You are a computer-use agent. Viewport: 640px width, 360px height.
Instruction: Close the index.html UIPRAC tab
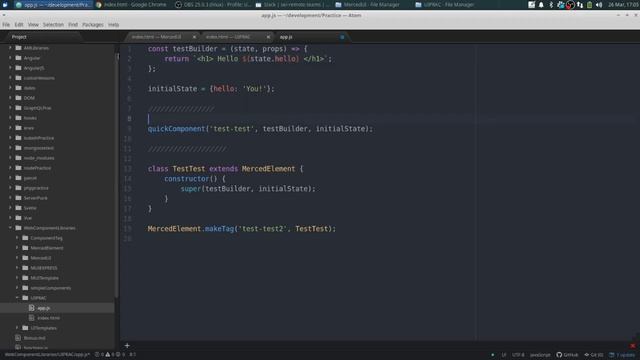tap(268, 37)
